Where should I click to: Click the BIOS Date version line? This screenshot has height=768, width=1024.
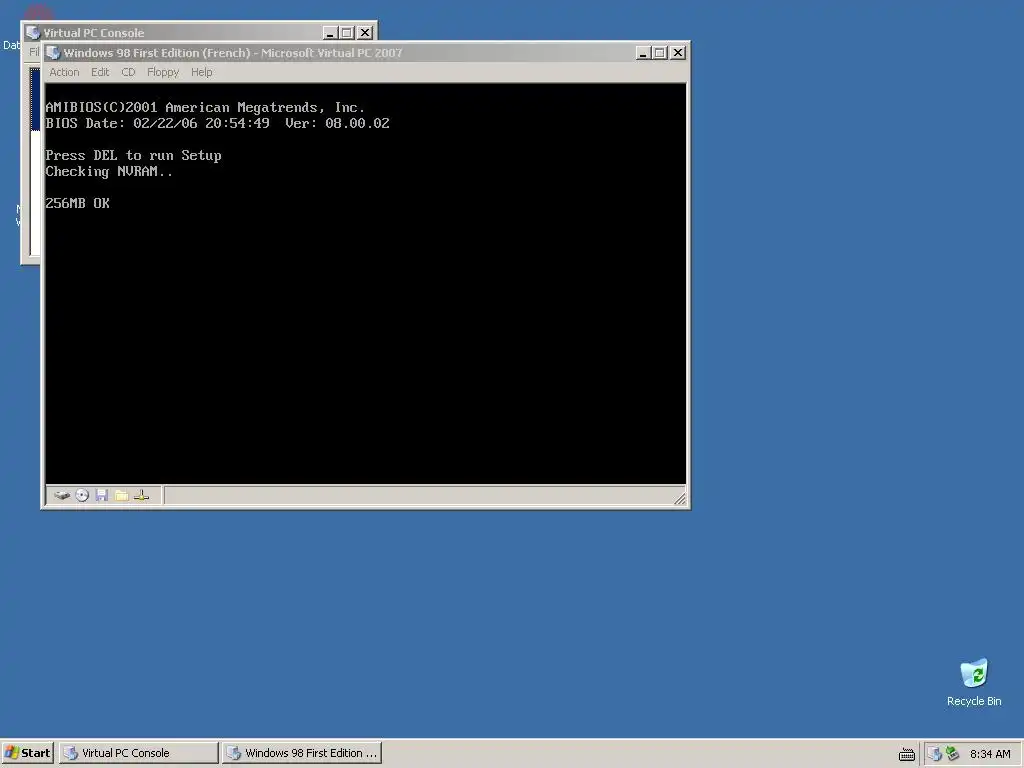tap(217, 123)
